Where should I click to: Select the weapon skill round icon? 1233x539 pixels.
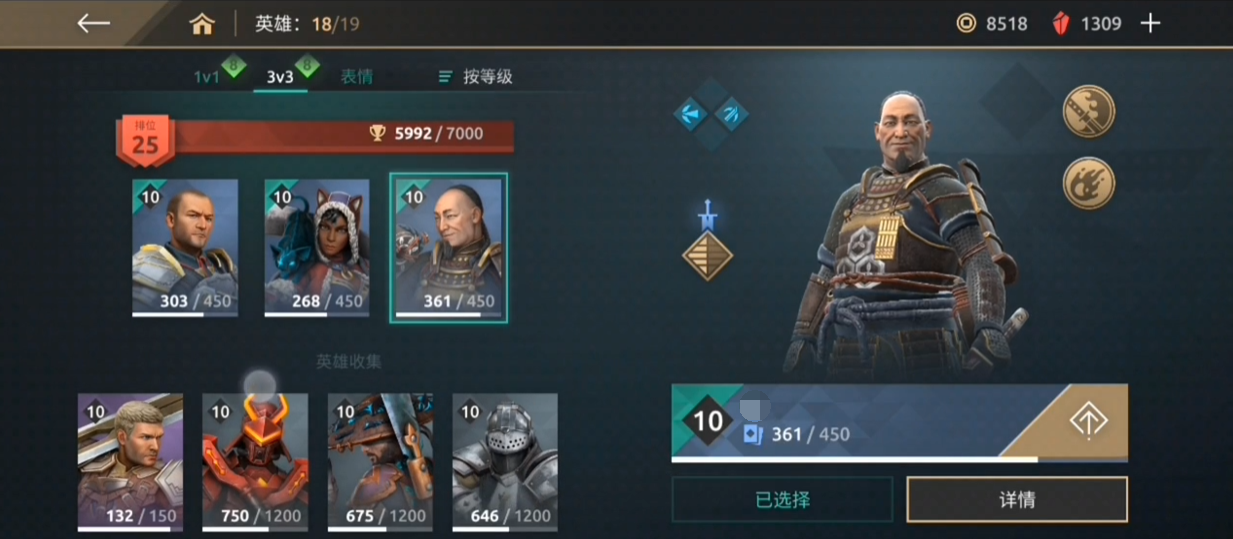click(x=1088, y=111)
